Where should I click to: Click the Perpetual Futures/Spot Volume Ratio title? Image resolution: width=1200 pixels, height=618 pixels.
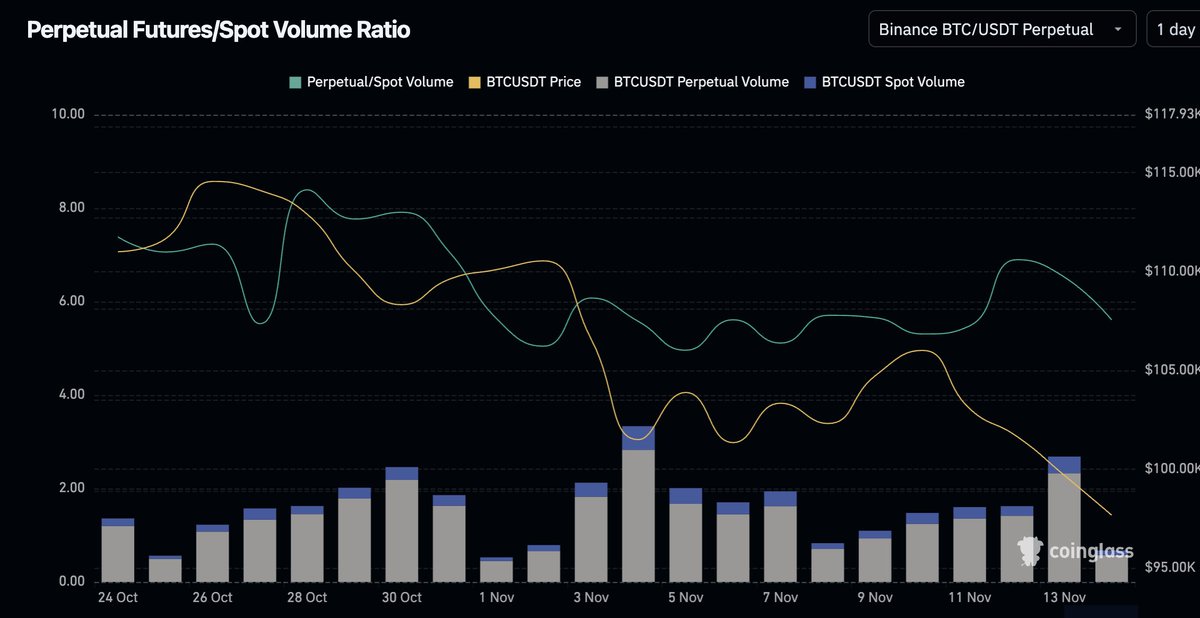218,30
